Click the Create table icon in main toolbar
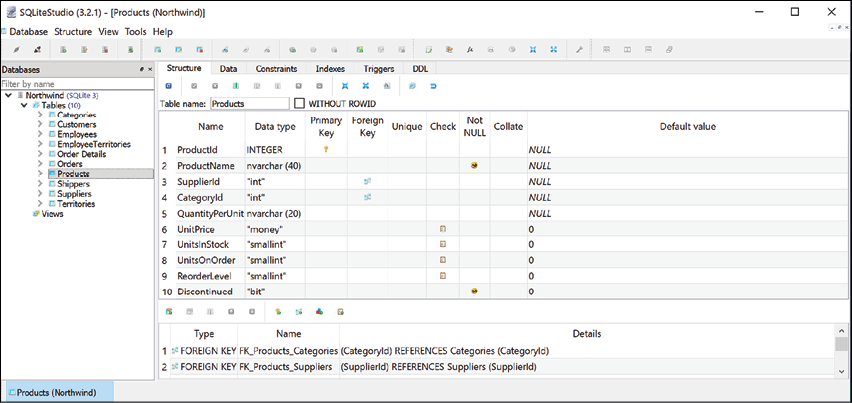 158,49
